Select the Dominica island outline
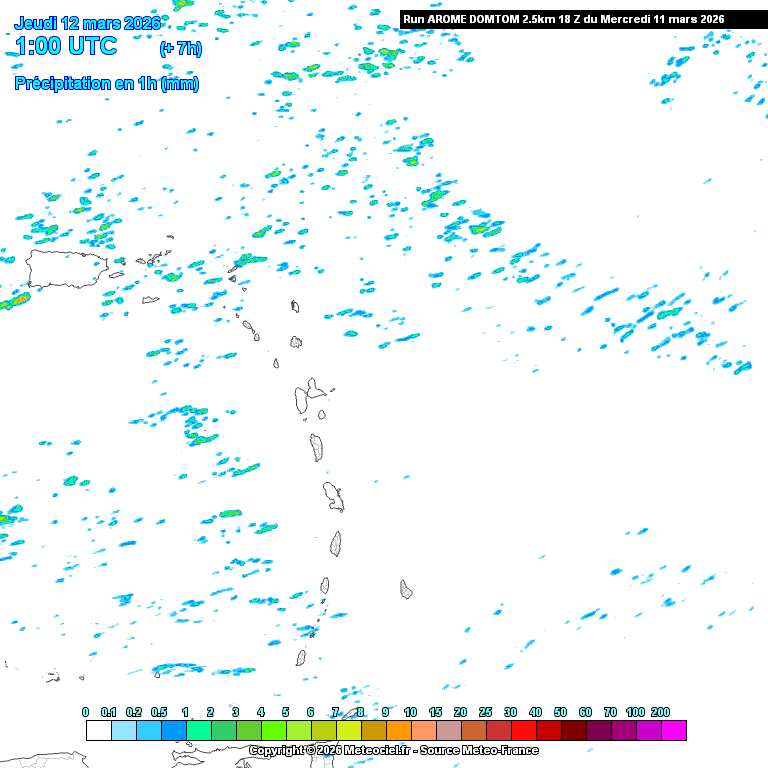768x768 pixels. (317, 447)
